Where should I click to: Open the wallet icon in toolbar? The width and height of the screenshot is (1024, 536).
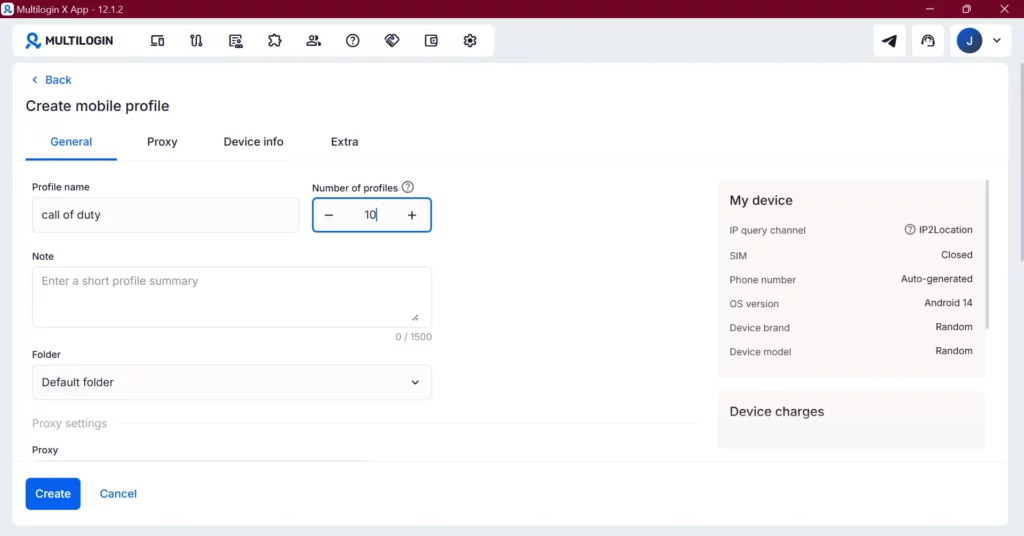click(431, 41)
